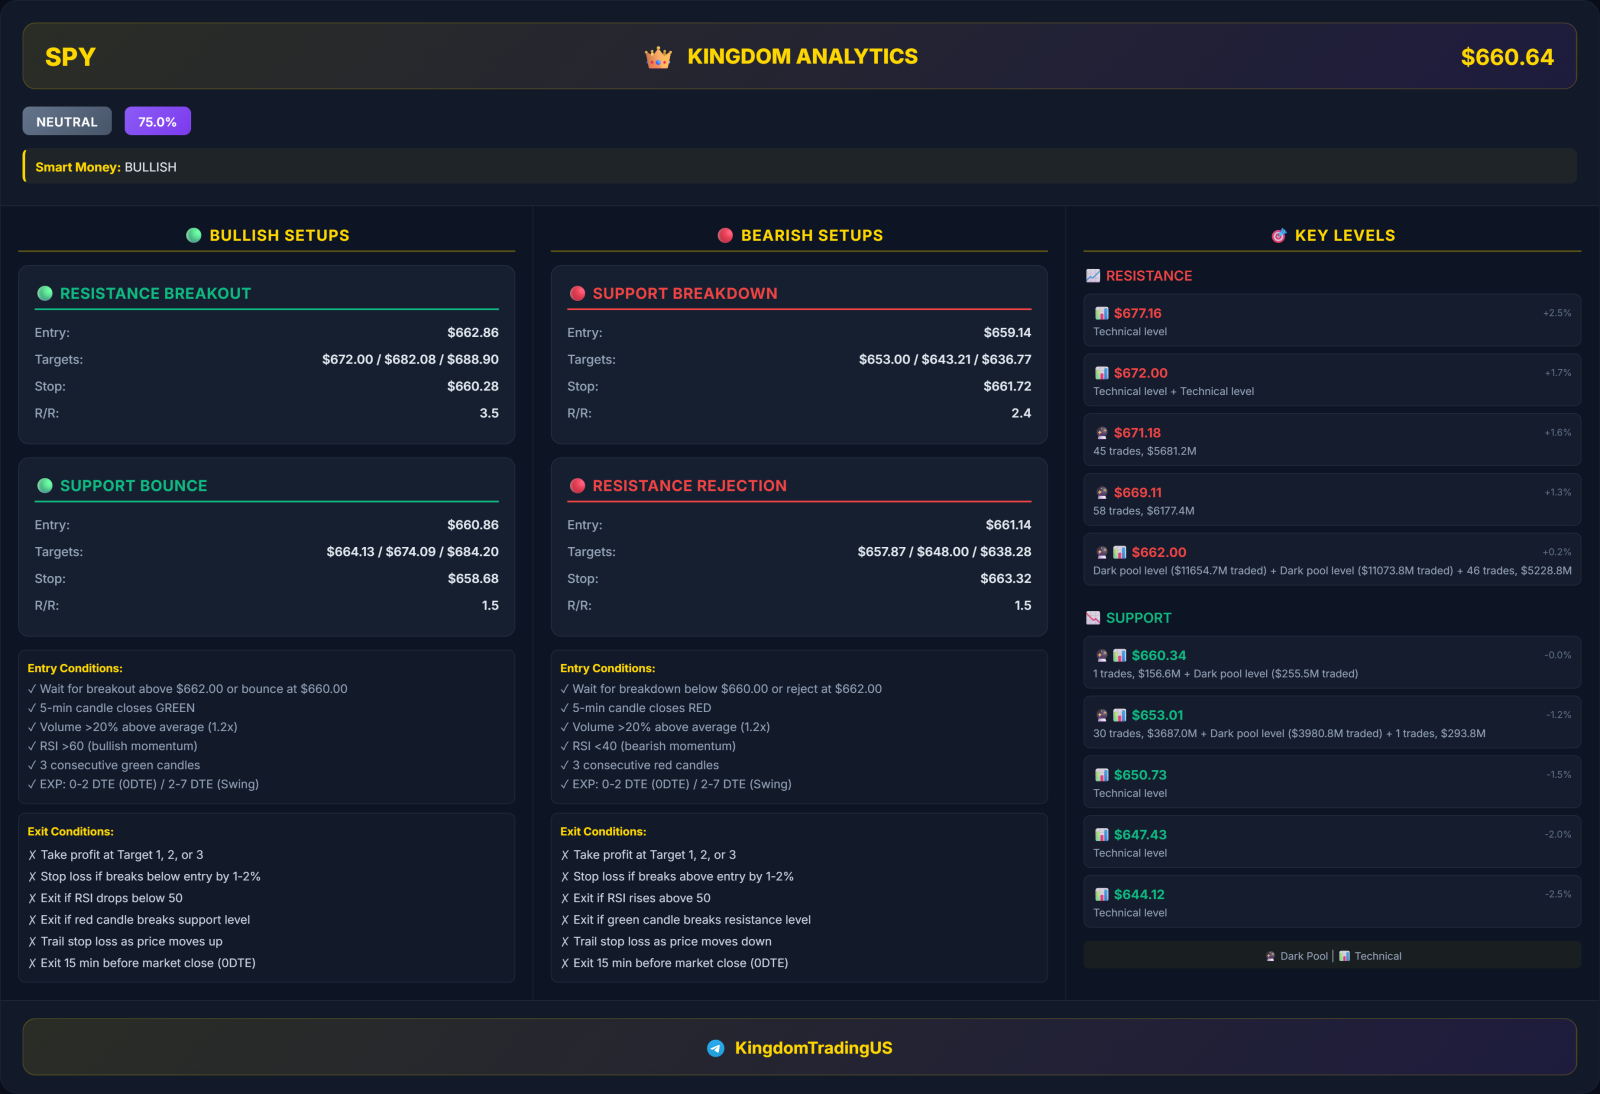Click the 75.0% confidence badge

(x=157, y=121)
